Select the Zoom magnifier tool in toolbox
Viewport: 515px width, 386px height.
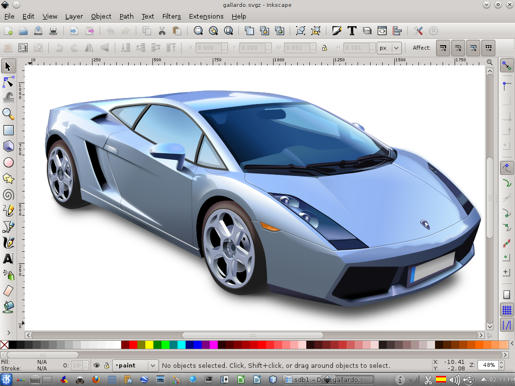click(8, 114)
